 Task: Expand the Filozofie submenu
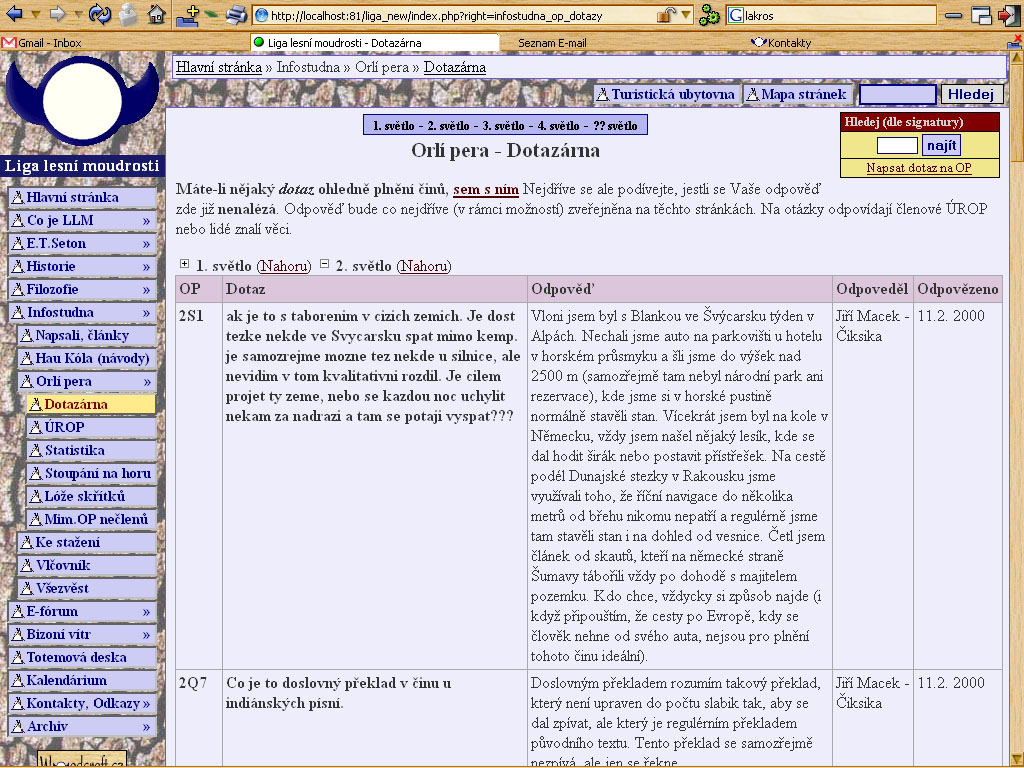click(x=146, y=289)
